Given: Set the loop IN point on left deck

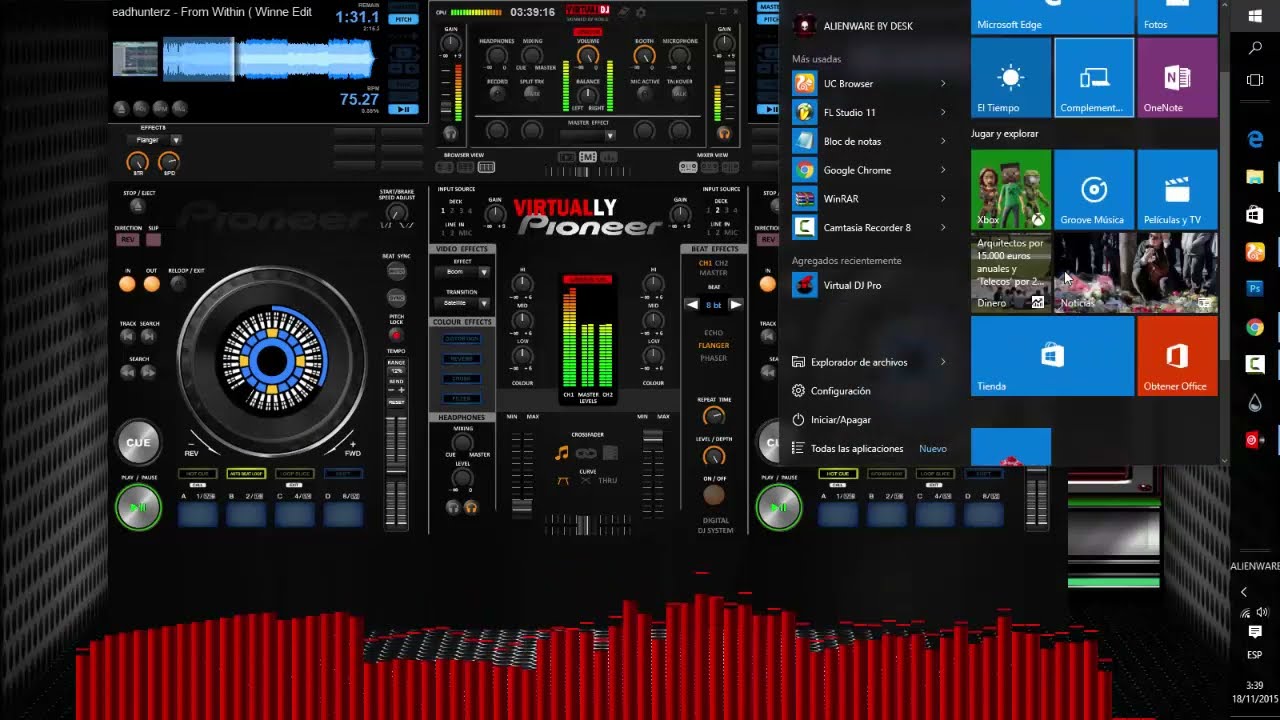Looking at the screenshot, I should pos(127,284).
